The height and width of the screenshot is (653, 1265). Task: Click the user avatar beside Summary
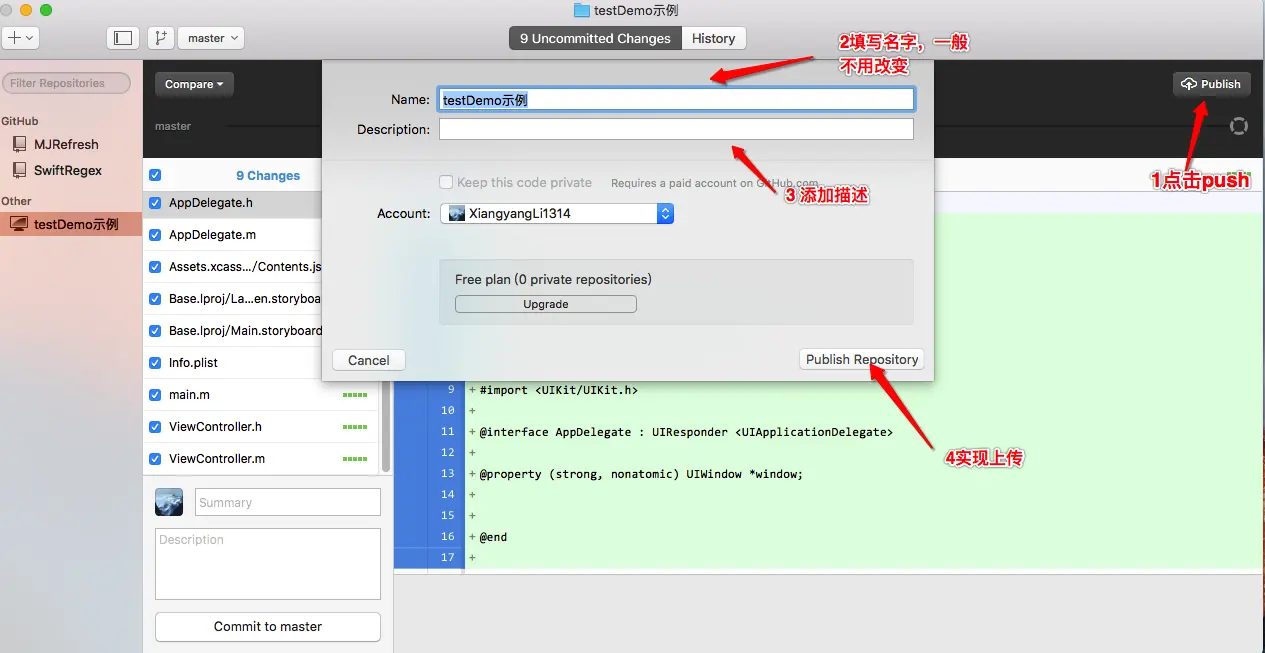(169, 502)
